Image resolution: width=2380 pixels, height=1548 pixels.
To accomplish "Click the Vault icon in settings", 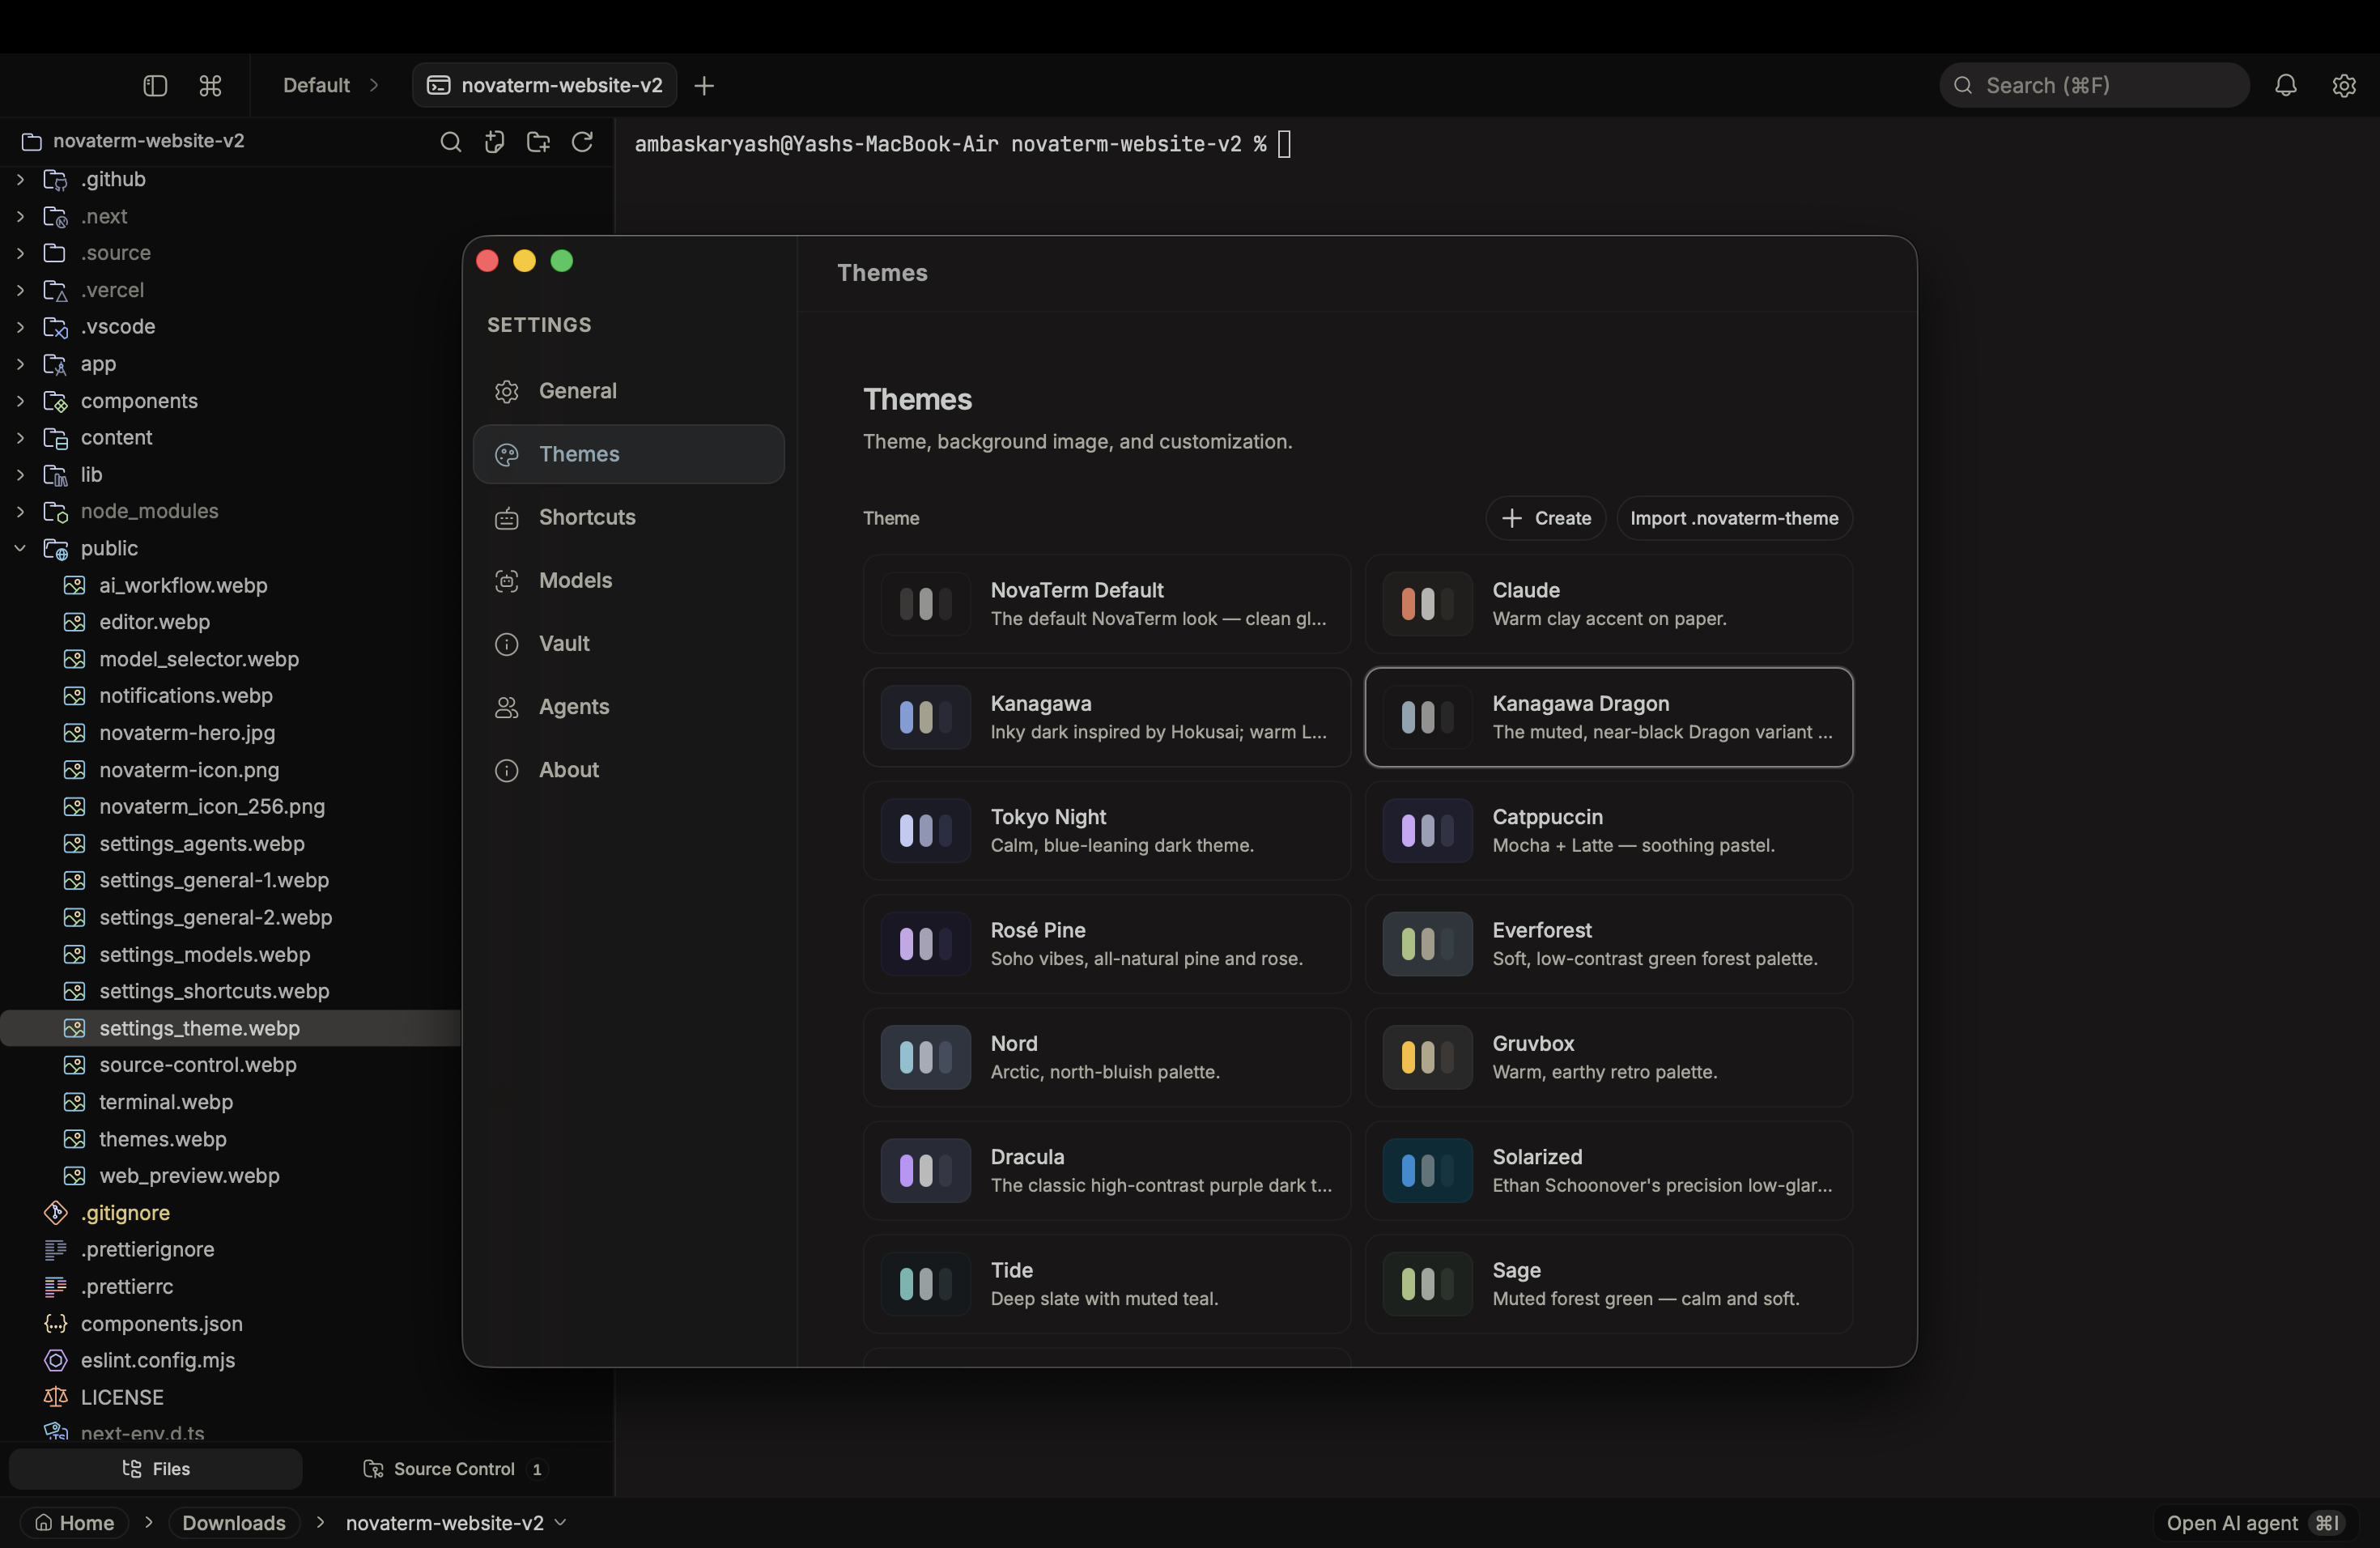I will click(x=507, y=644).
